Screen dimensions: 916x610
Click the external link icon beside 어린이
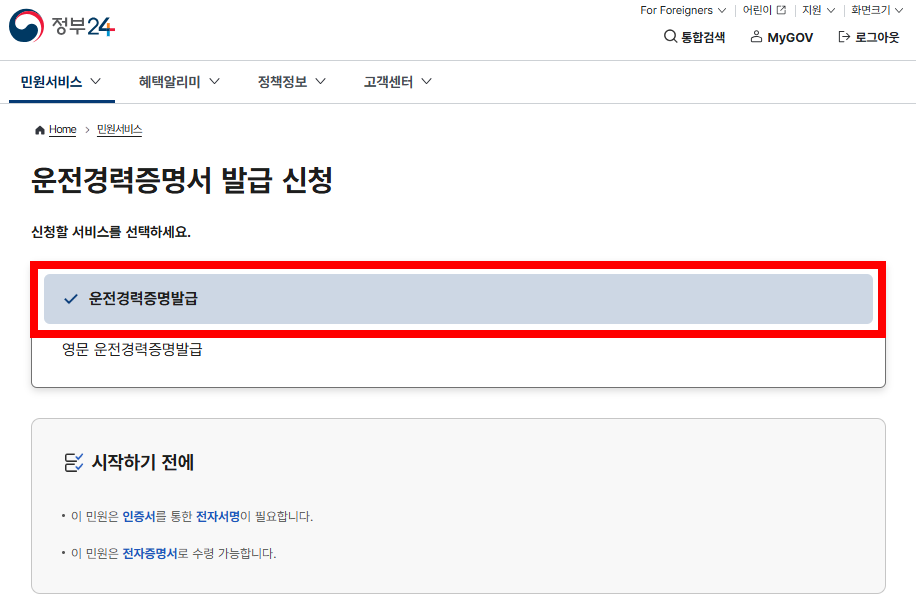click(x=781, y=10)
